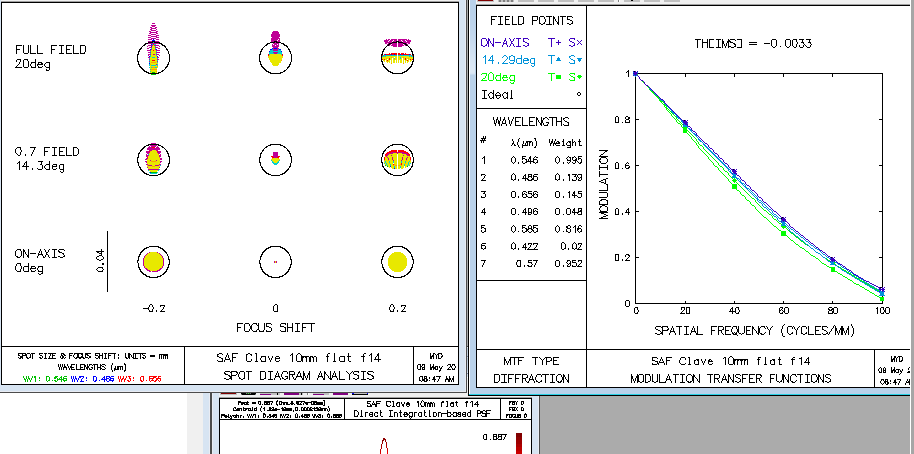The image size is (914, 454).
Task: Click the full-field spot at zero focus shift
Action: click(275, 53)
